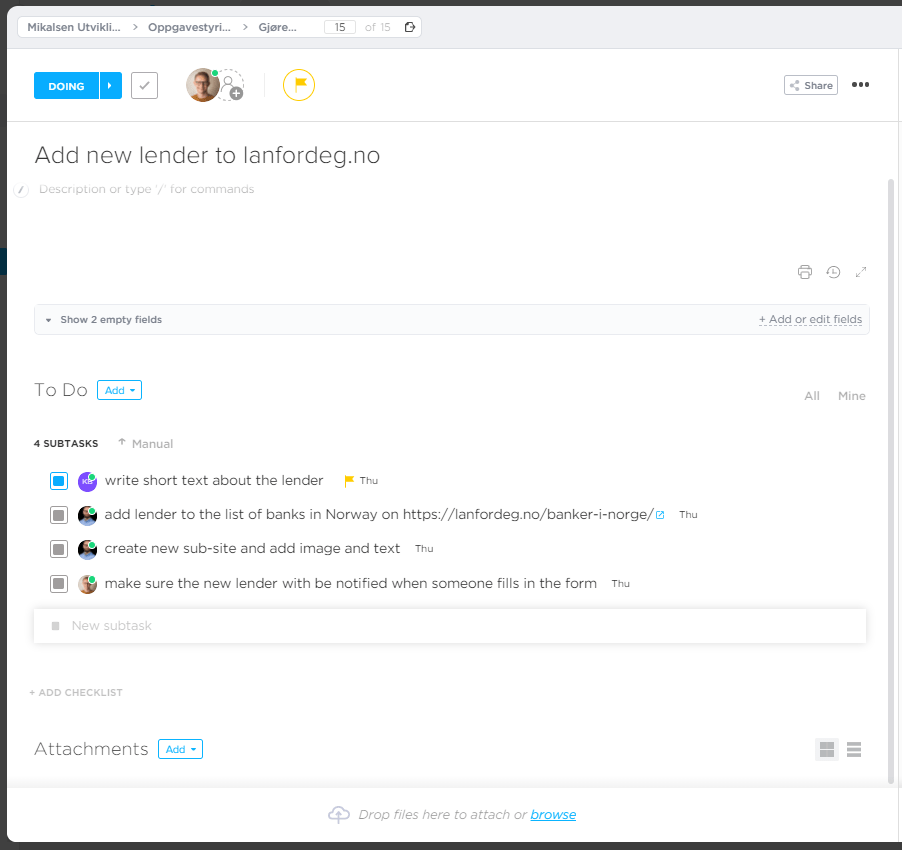The height and width of the screenshot is (850, 902).
Task: Toggle status of 'create new sub-site' subtask
Action: point(59,549)
